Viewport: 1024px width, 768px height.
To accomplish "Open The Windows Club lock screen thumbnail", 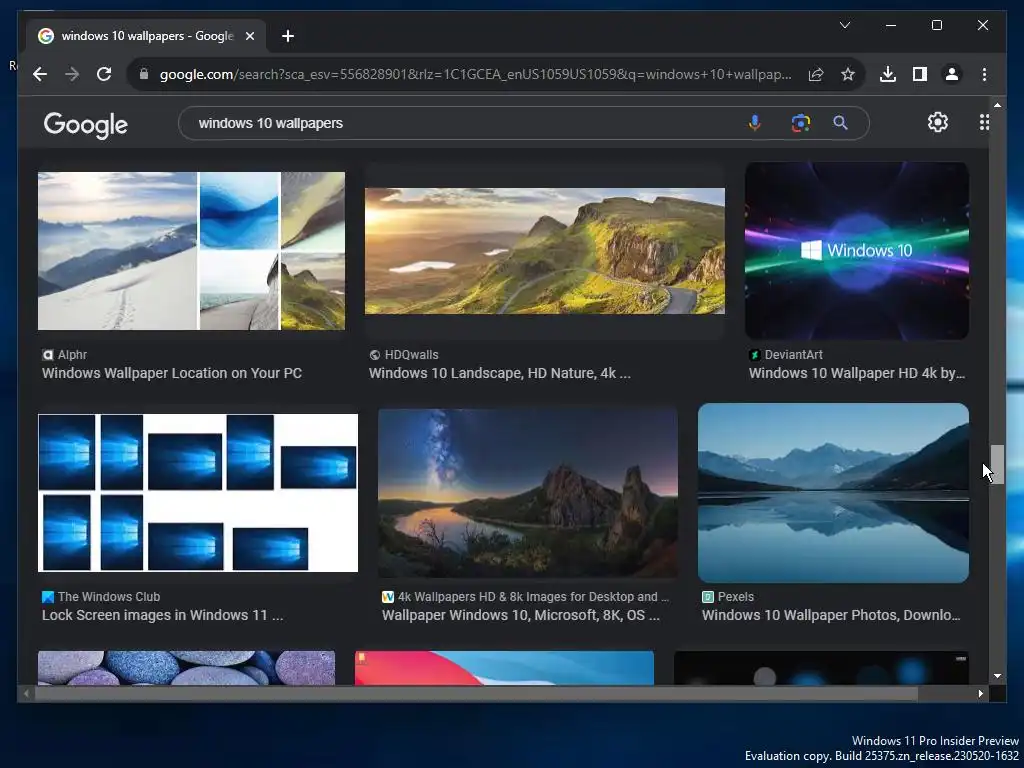I will click(x=198, y=493).
